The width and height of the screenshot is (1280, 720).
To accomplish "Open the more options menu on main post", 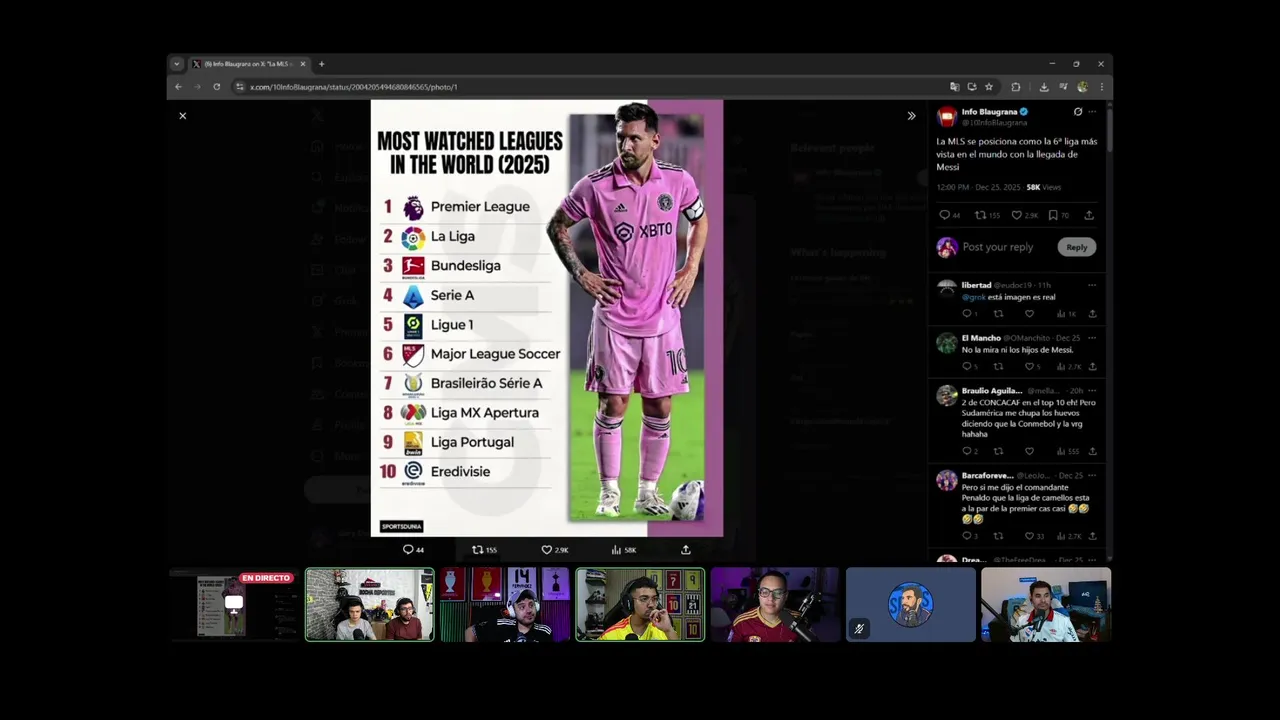I will 1092,112.
